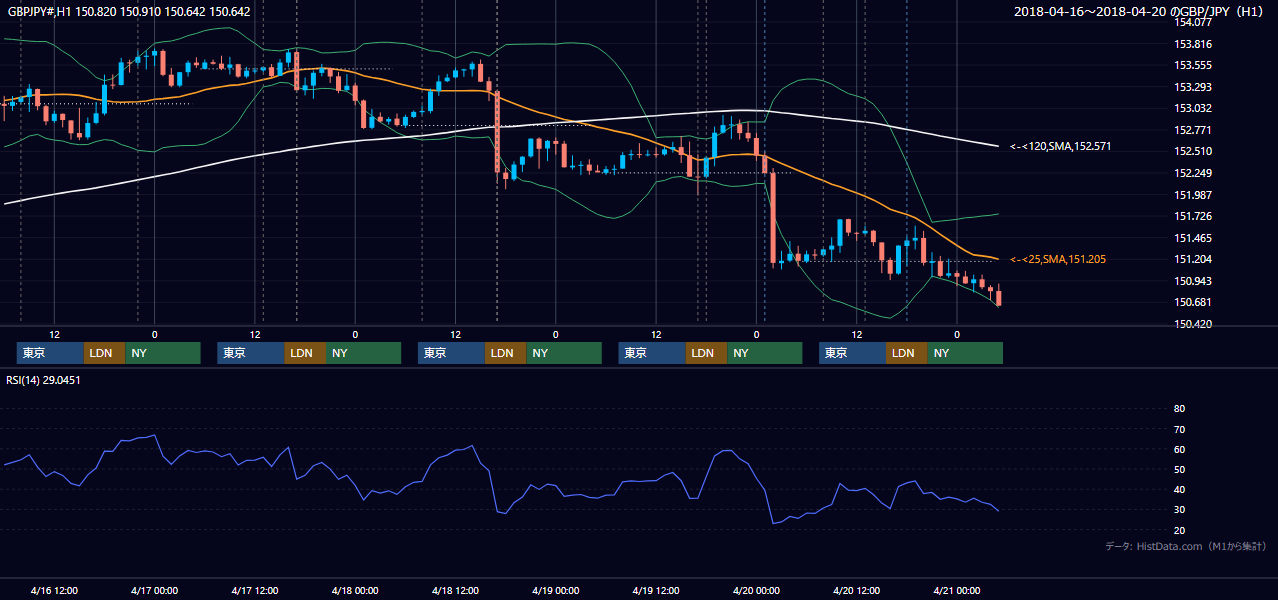Select the NY session box for April 20
Screen dimensions: 1278x600
click(965, 353)
